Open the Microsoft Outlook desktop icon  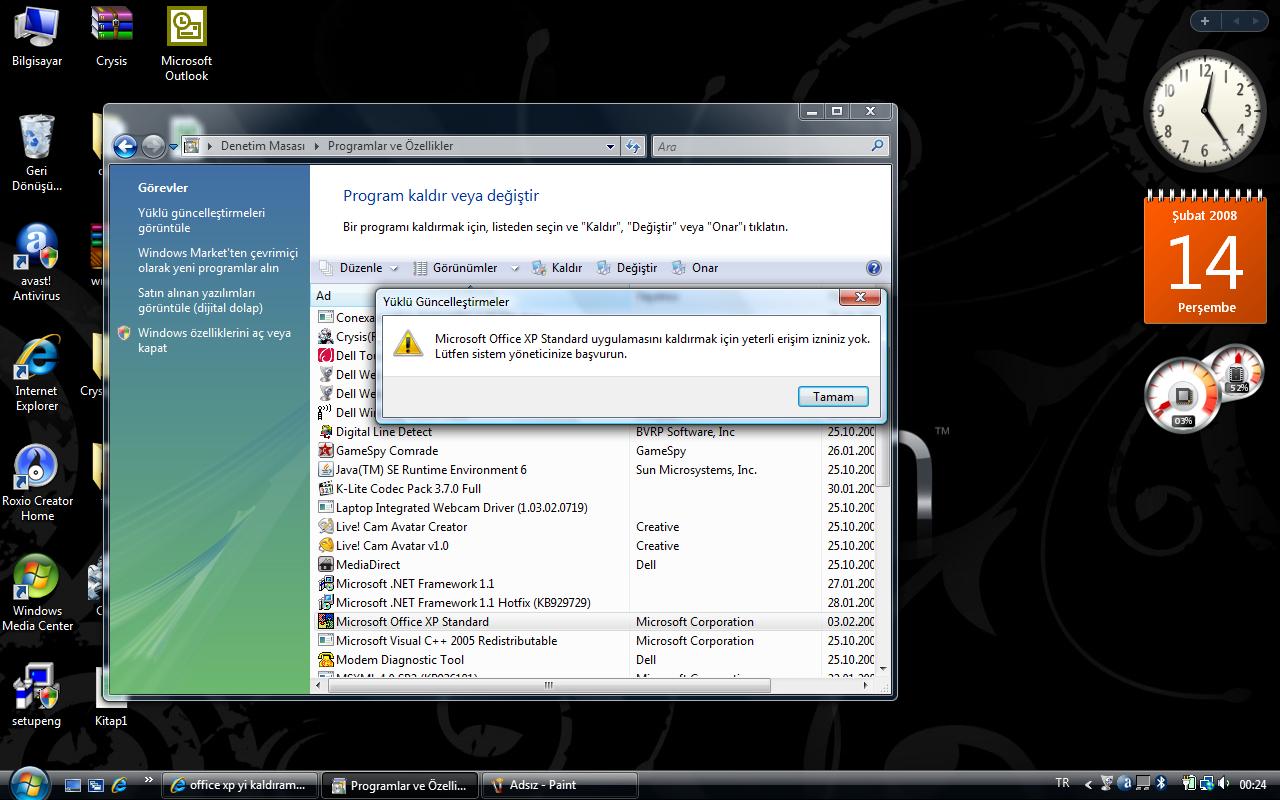point(186,44)
